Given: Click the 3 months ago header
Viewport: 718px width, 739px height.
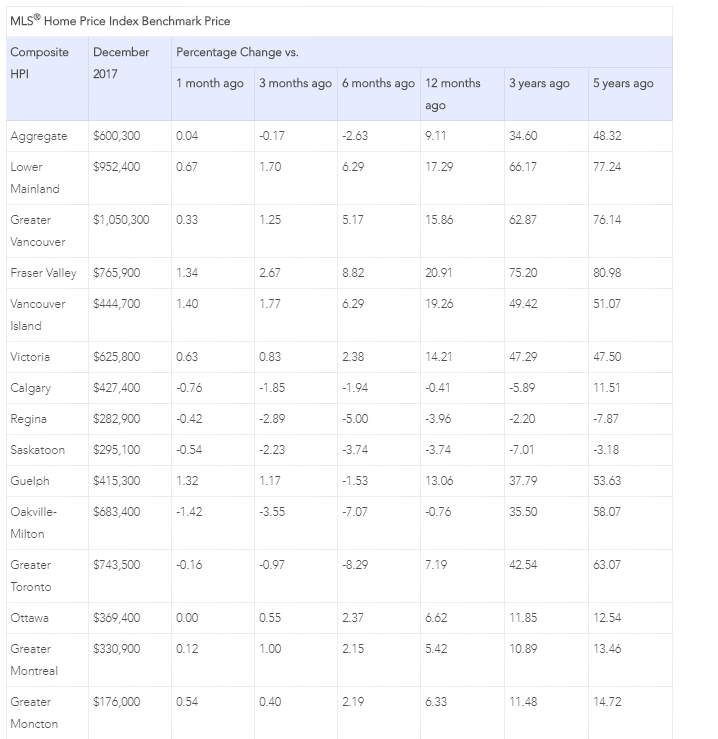Looking at the screenshot, I should click(x=296, y=83).
